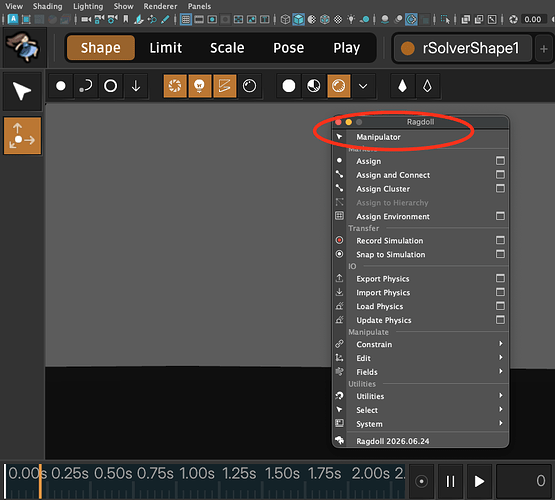The image size is (555, 500).
Task: Select the arrow selection tool icon
Action: point(22,91)
